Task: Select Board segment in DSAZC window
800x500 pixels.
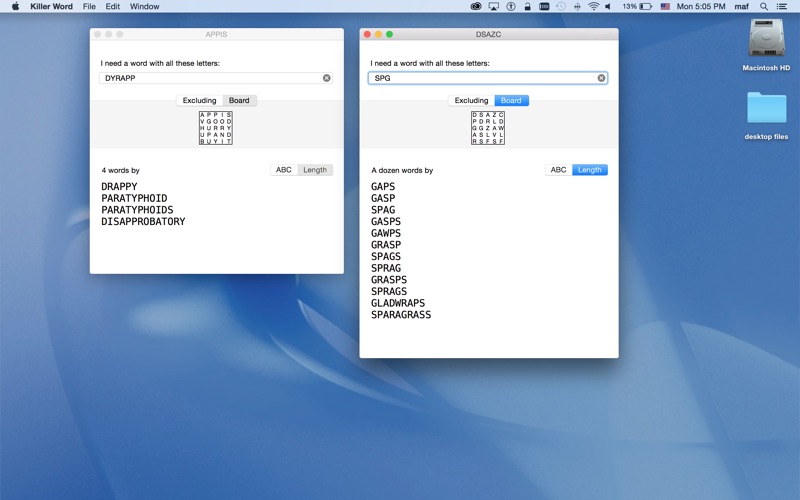Action: click(x=511, y=101)
